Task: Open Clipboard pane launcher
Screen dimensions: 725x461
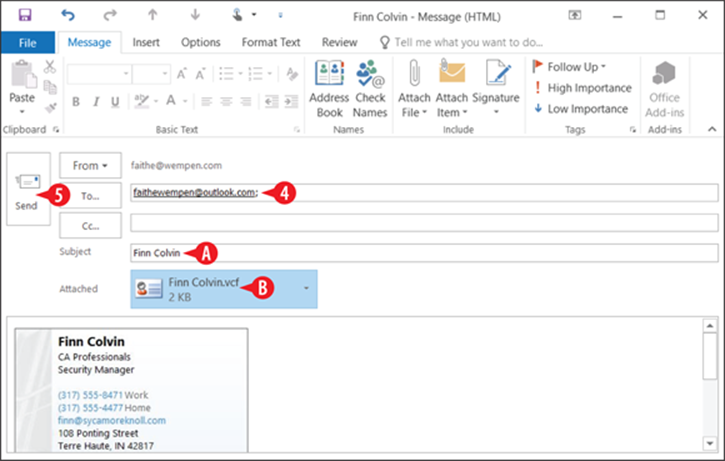Action: (x=56, y=130)
